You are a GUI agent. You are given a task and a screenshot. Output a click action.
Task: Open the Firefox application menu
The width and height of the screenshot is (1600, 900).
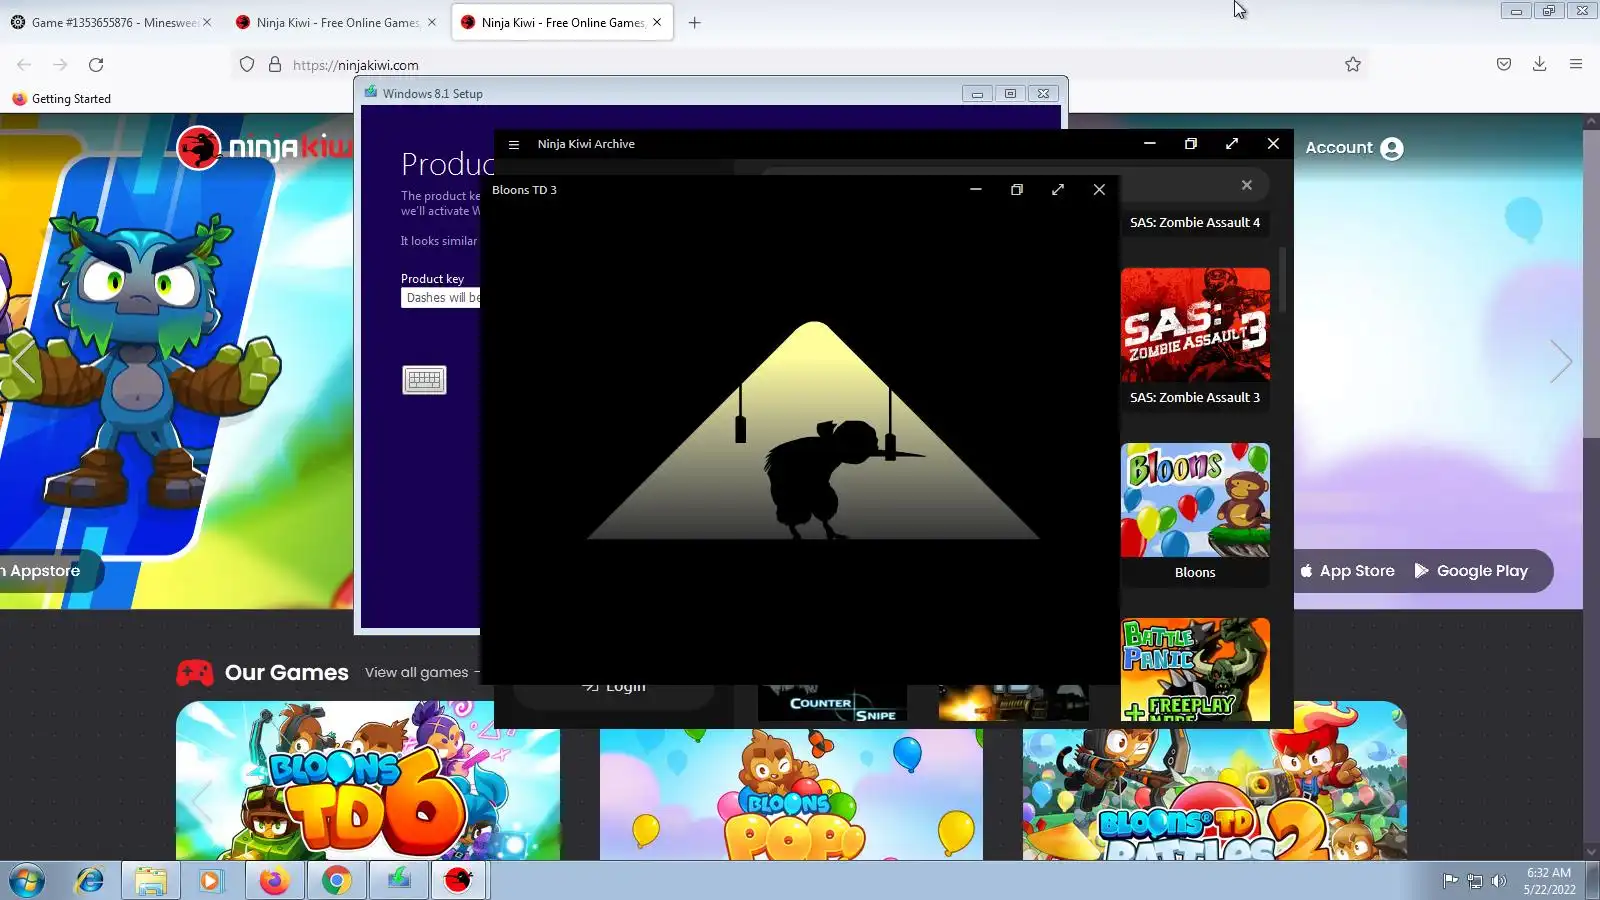pyautogui.click(x=1576, y=65)
